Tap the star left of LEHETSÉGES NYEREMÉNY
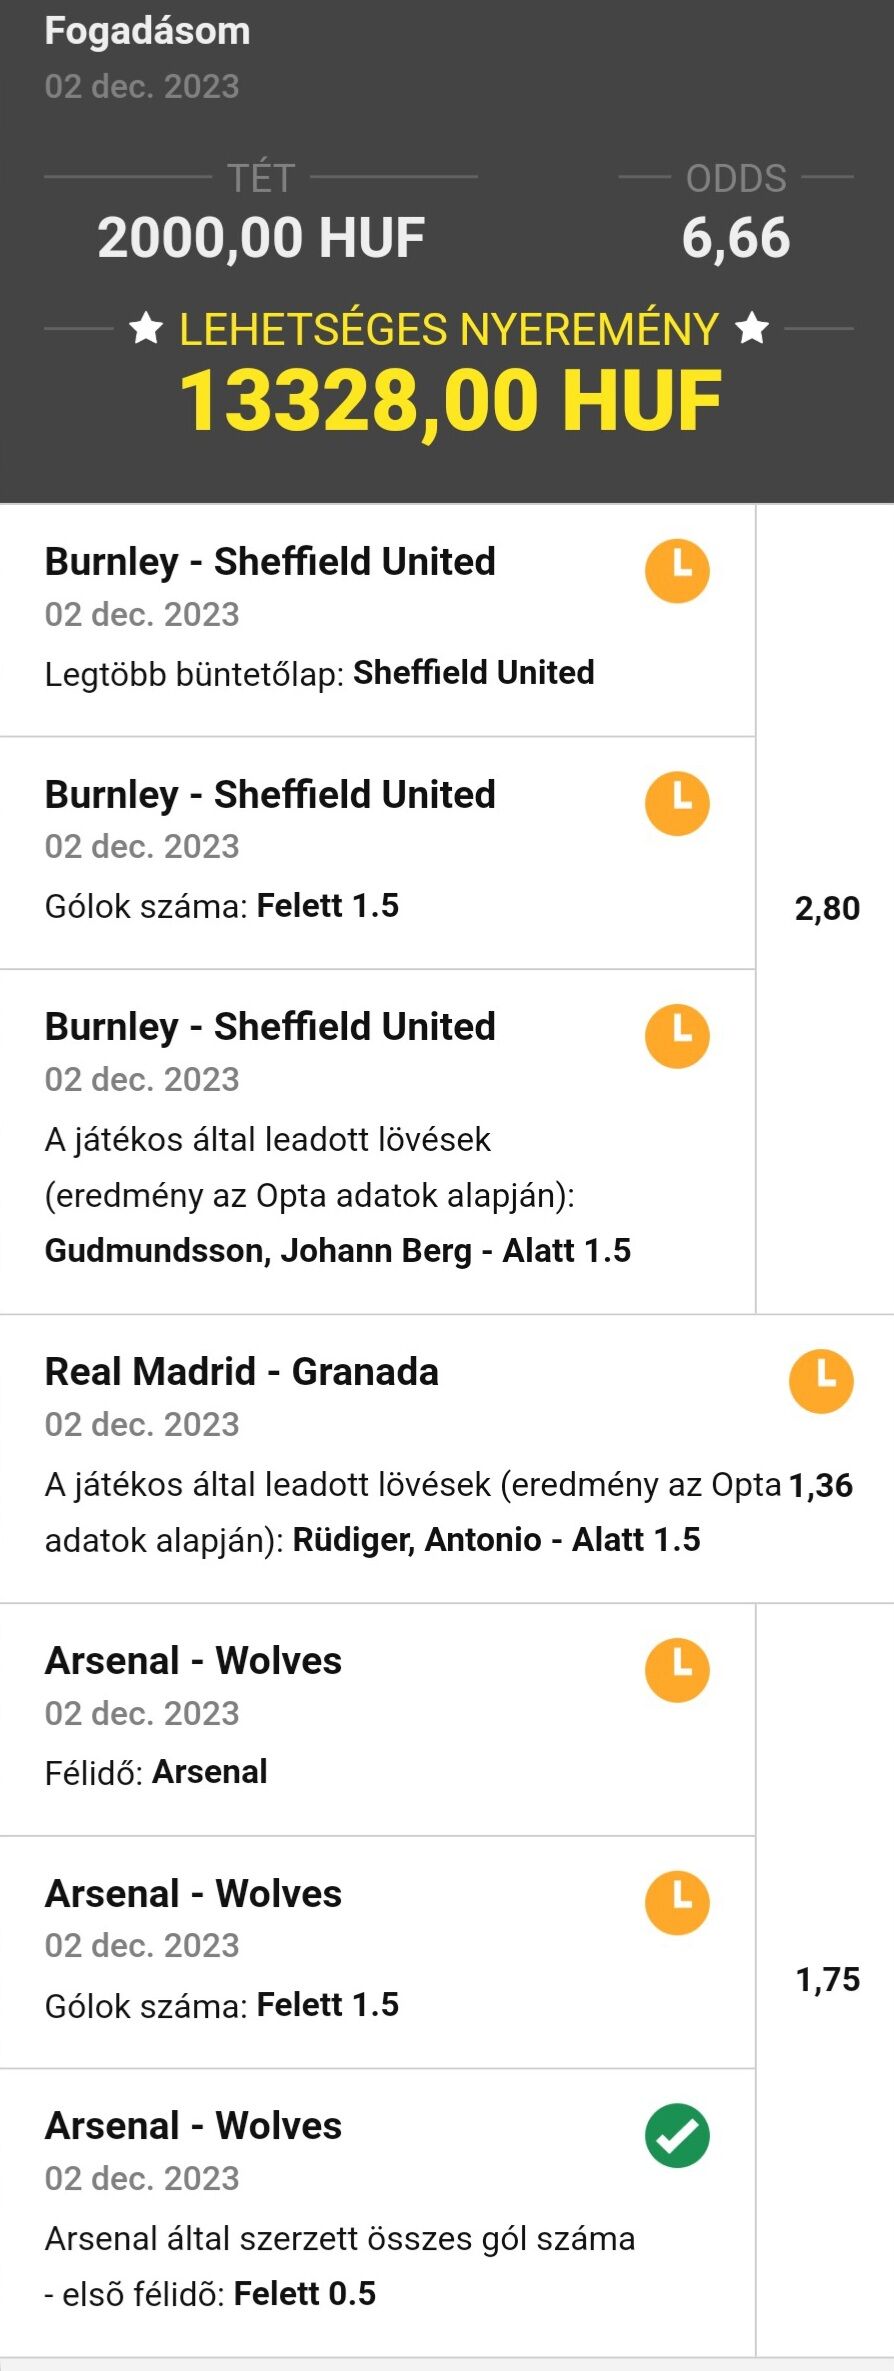The image size is (894, 2371). click(146, 328)
